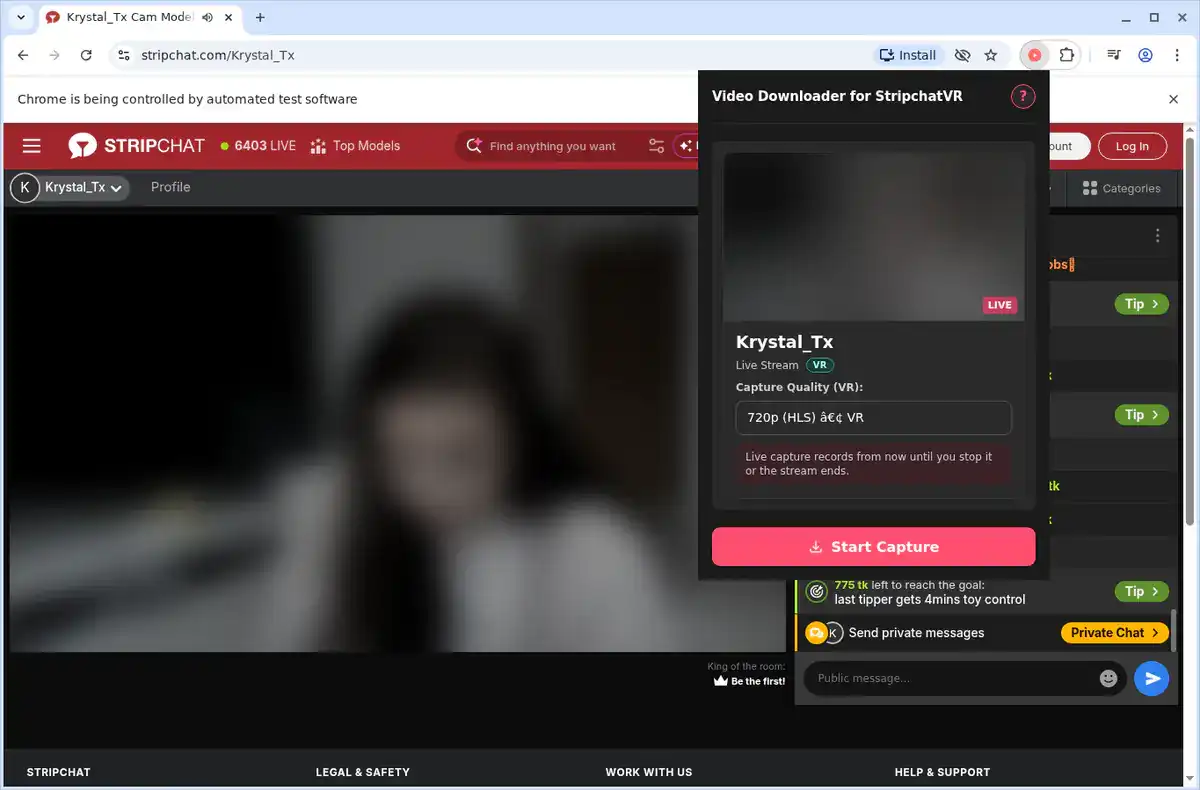Image resolution: width=1200 pixels, height=790 pixels.
Task: Open the Chrome extensions puzzle icon
Action: (1066, 55)
